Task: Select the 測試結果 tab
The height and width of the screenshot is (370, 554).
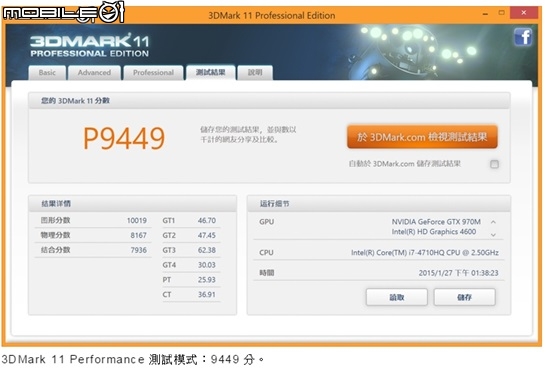Action: [x=211, y=72]
